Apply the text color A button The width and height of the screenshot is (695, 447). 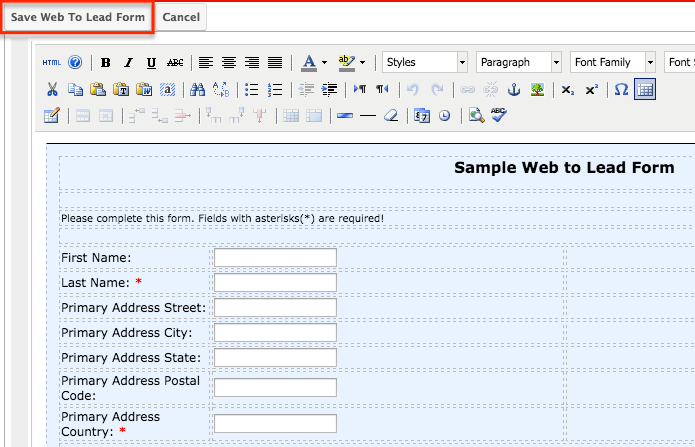click(x=309, y=63)
